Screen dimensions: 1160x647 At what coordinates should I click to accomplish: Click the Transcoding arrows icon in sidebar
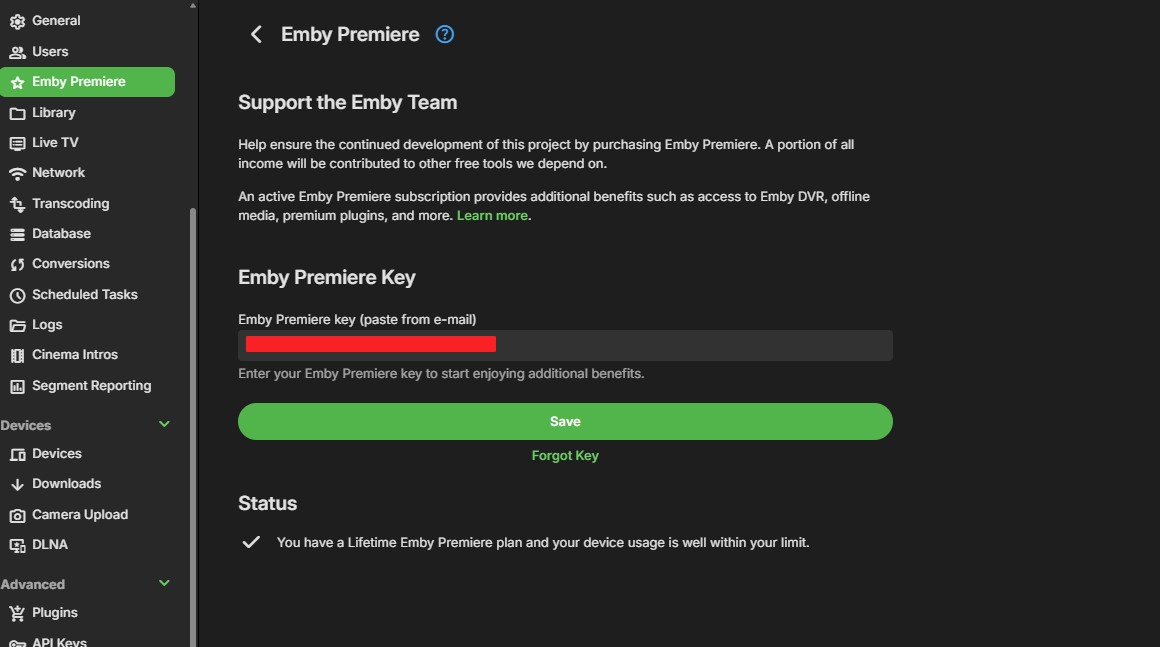[17, 204]
